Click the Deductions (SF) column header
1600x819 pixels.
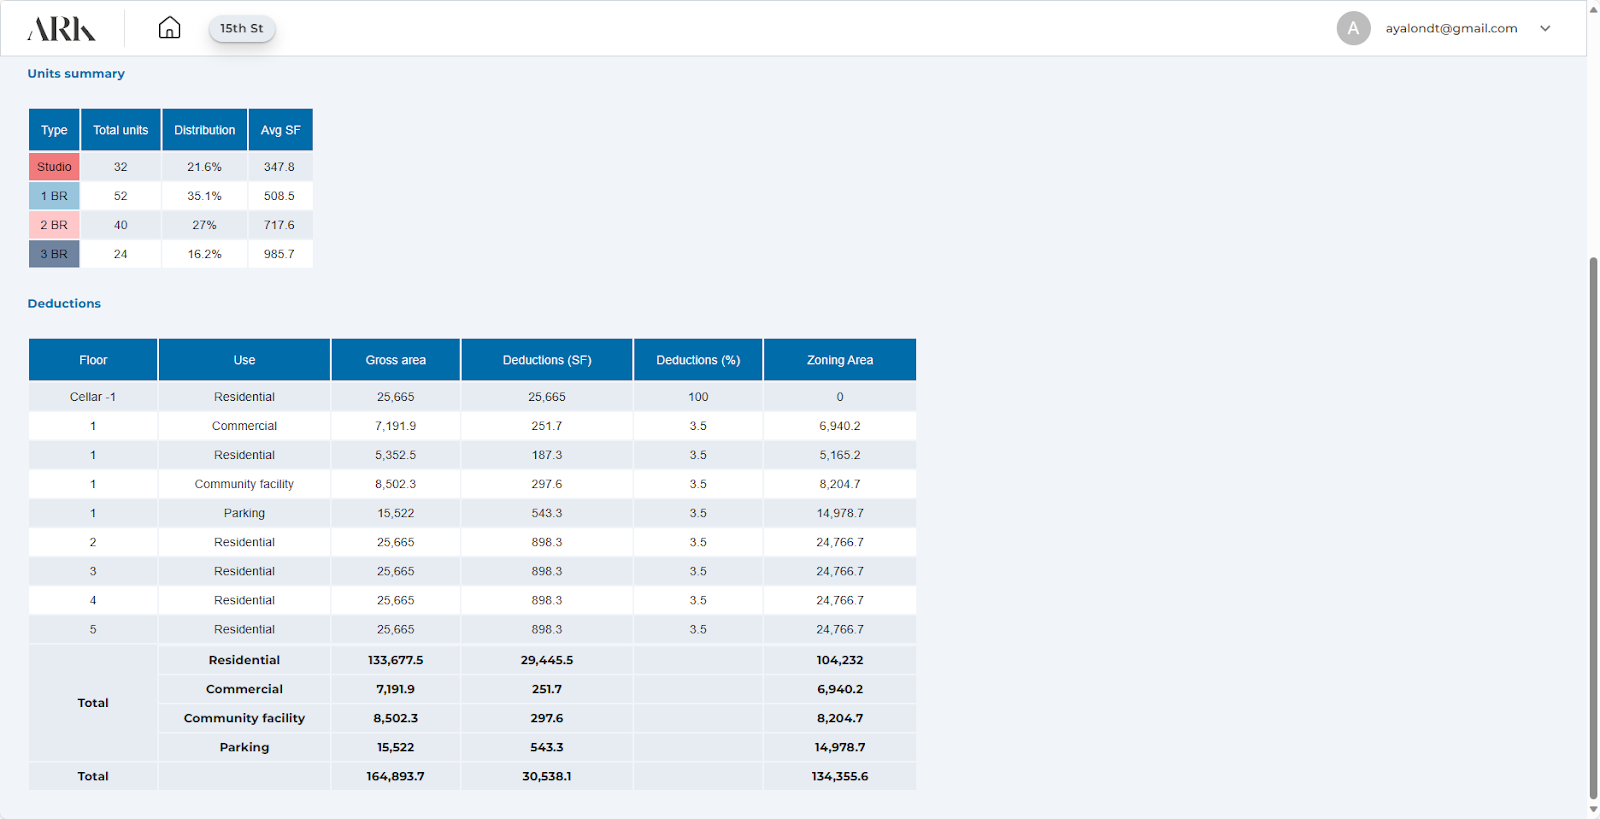(547, 360)
